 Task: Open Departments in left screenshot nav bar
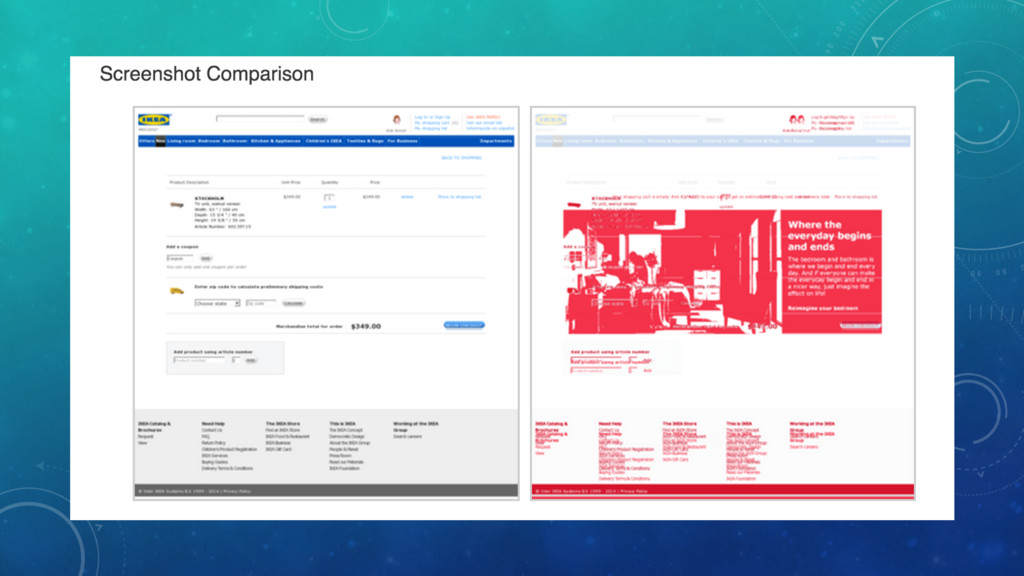point(496,141)
